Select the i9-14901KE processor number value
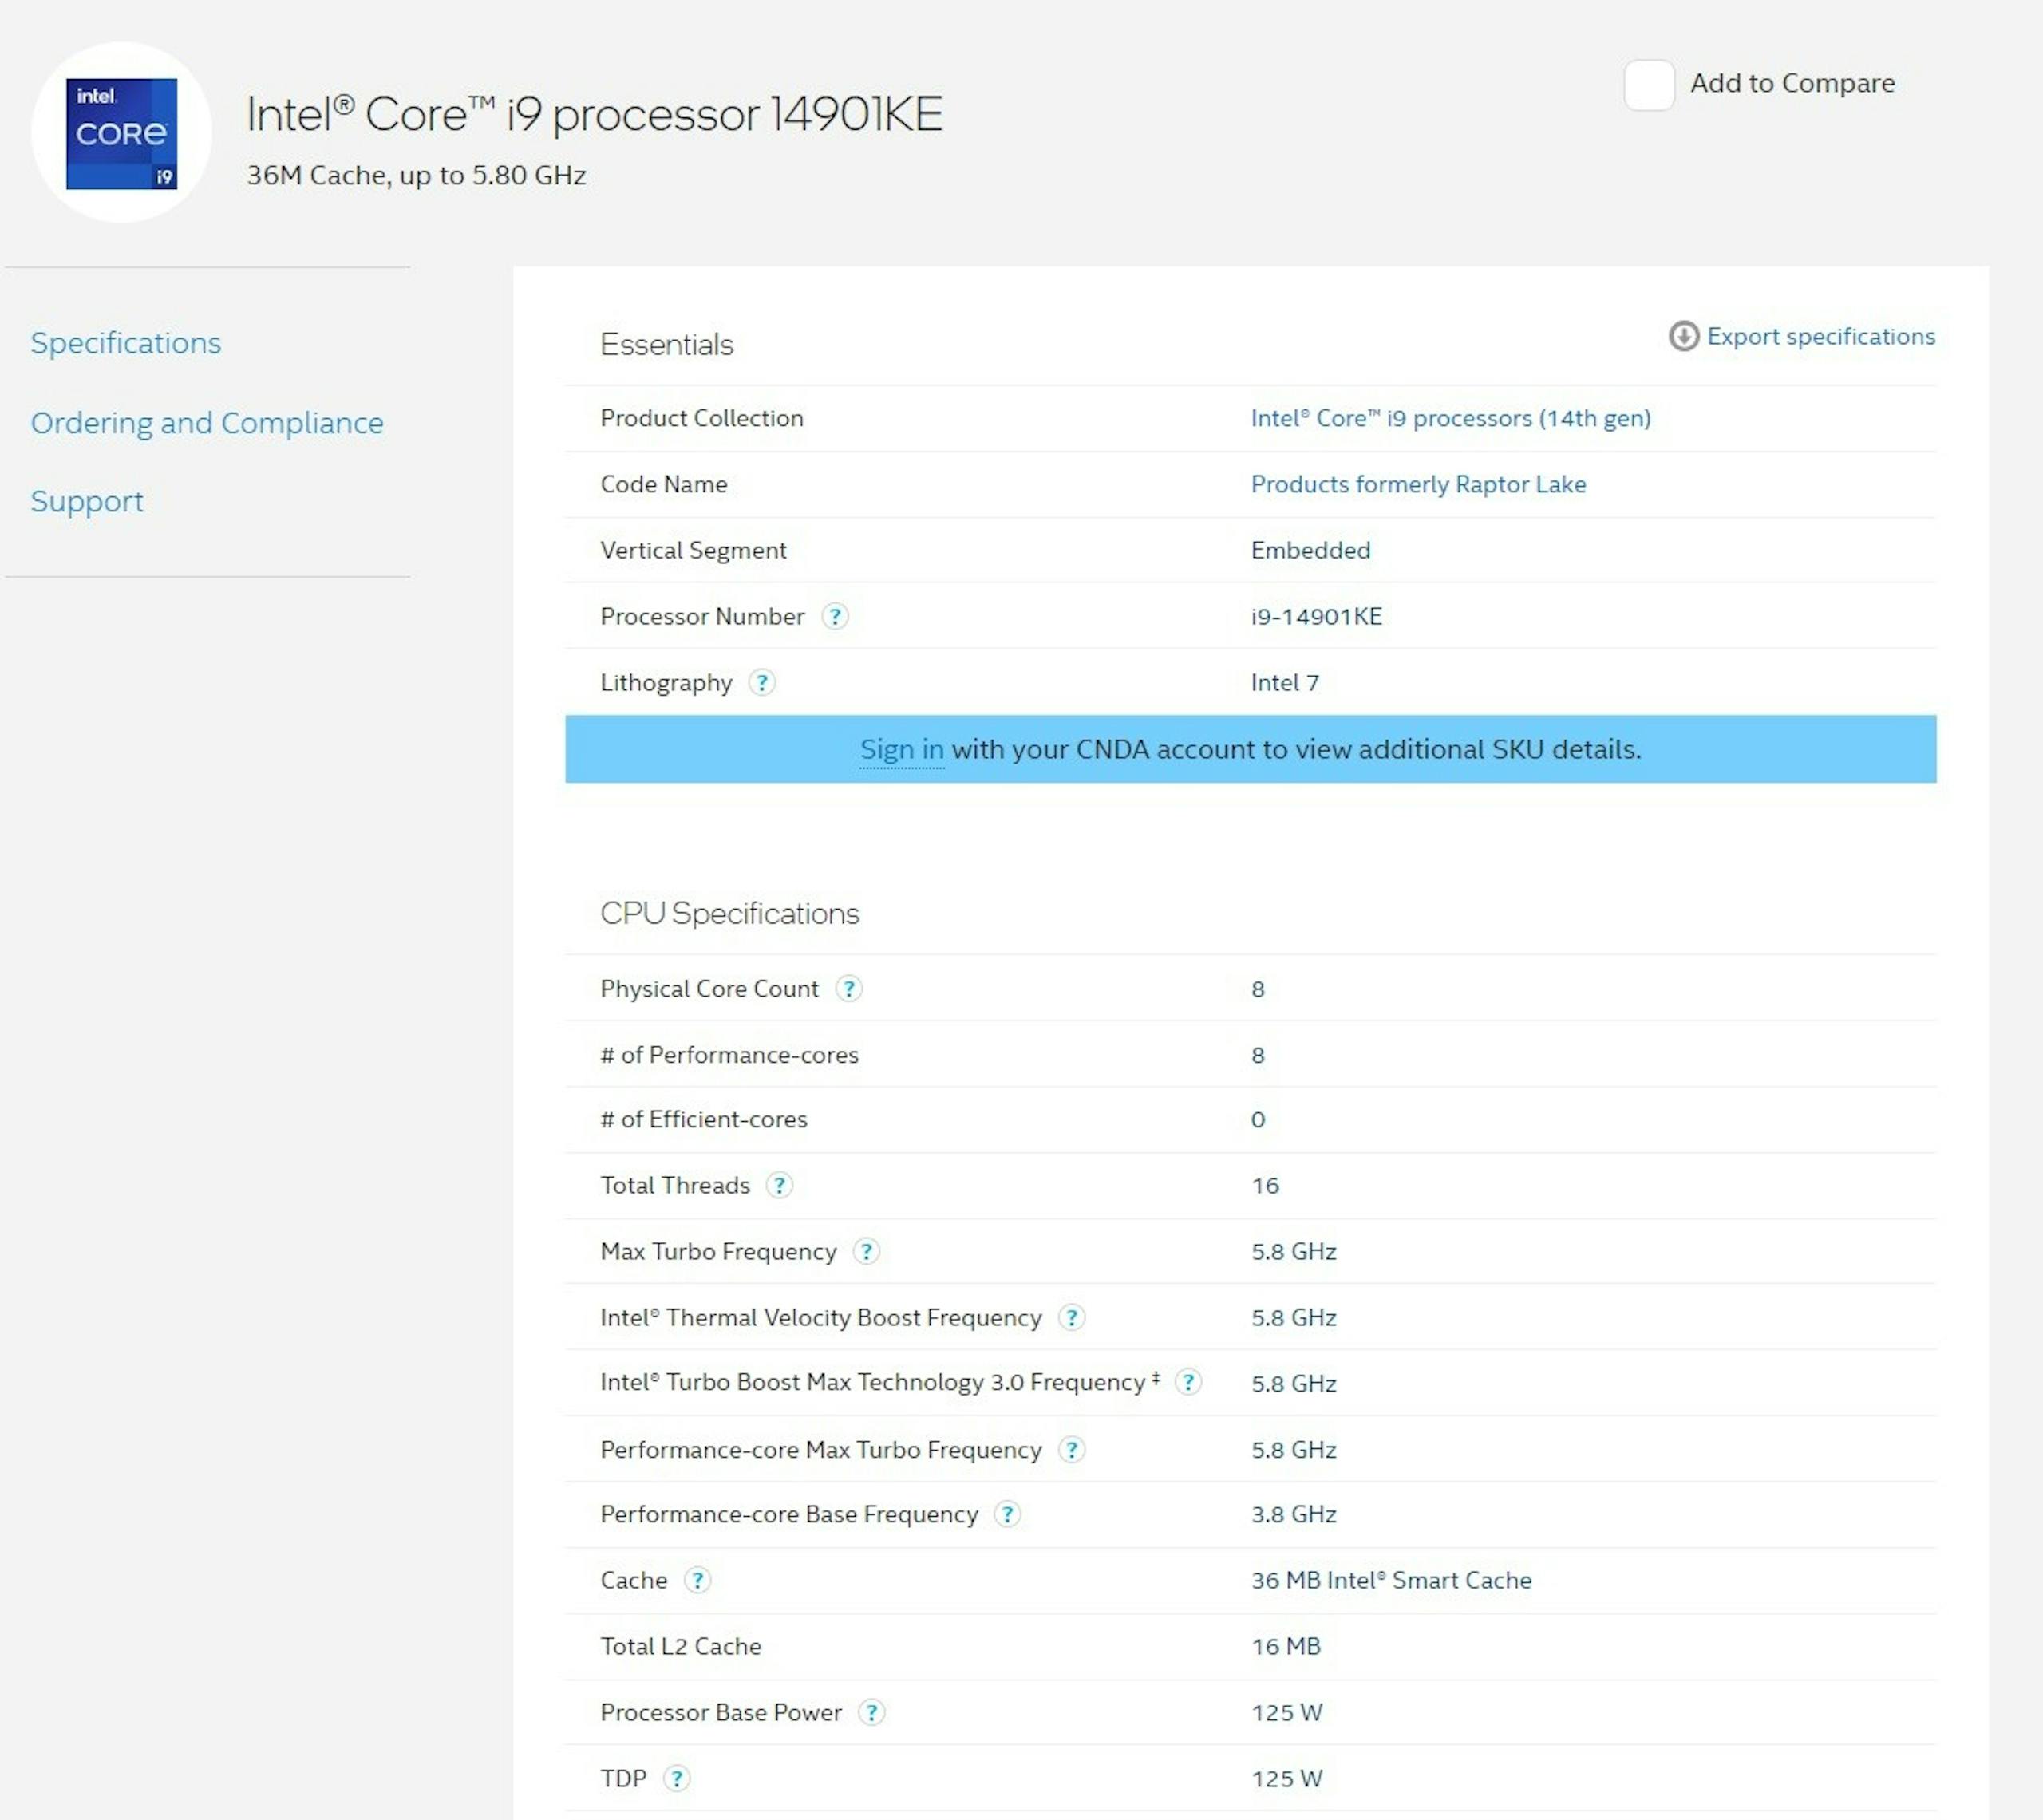The height and width of the screenshot is (1820, 2043). click(1316, 616)
